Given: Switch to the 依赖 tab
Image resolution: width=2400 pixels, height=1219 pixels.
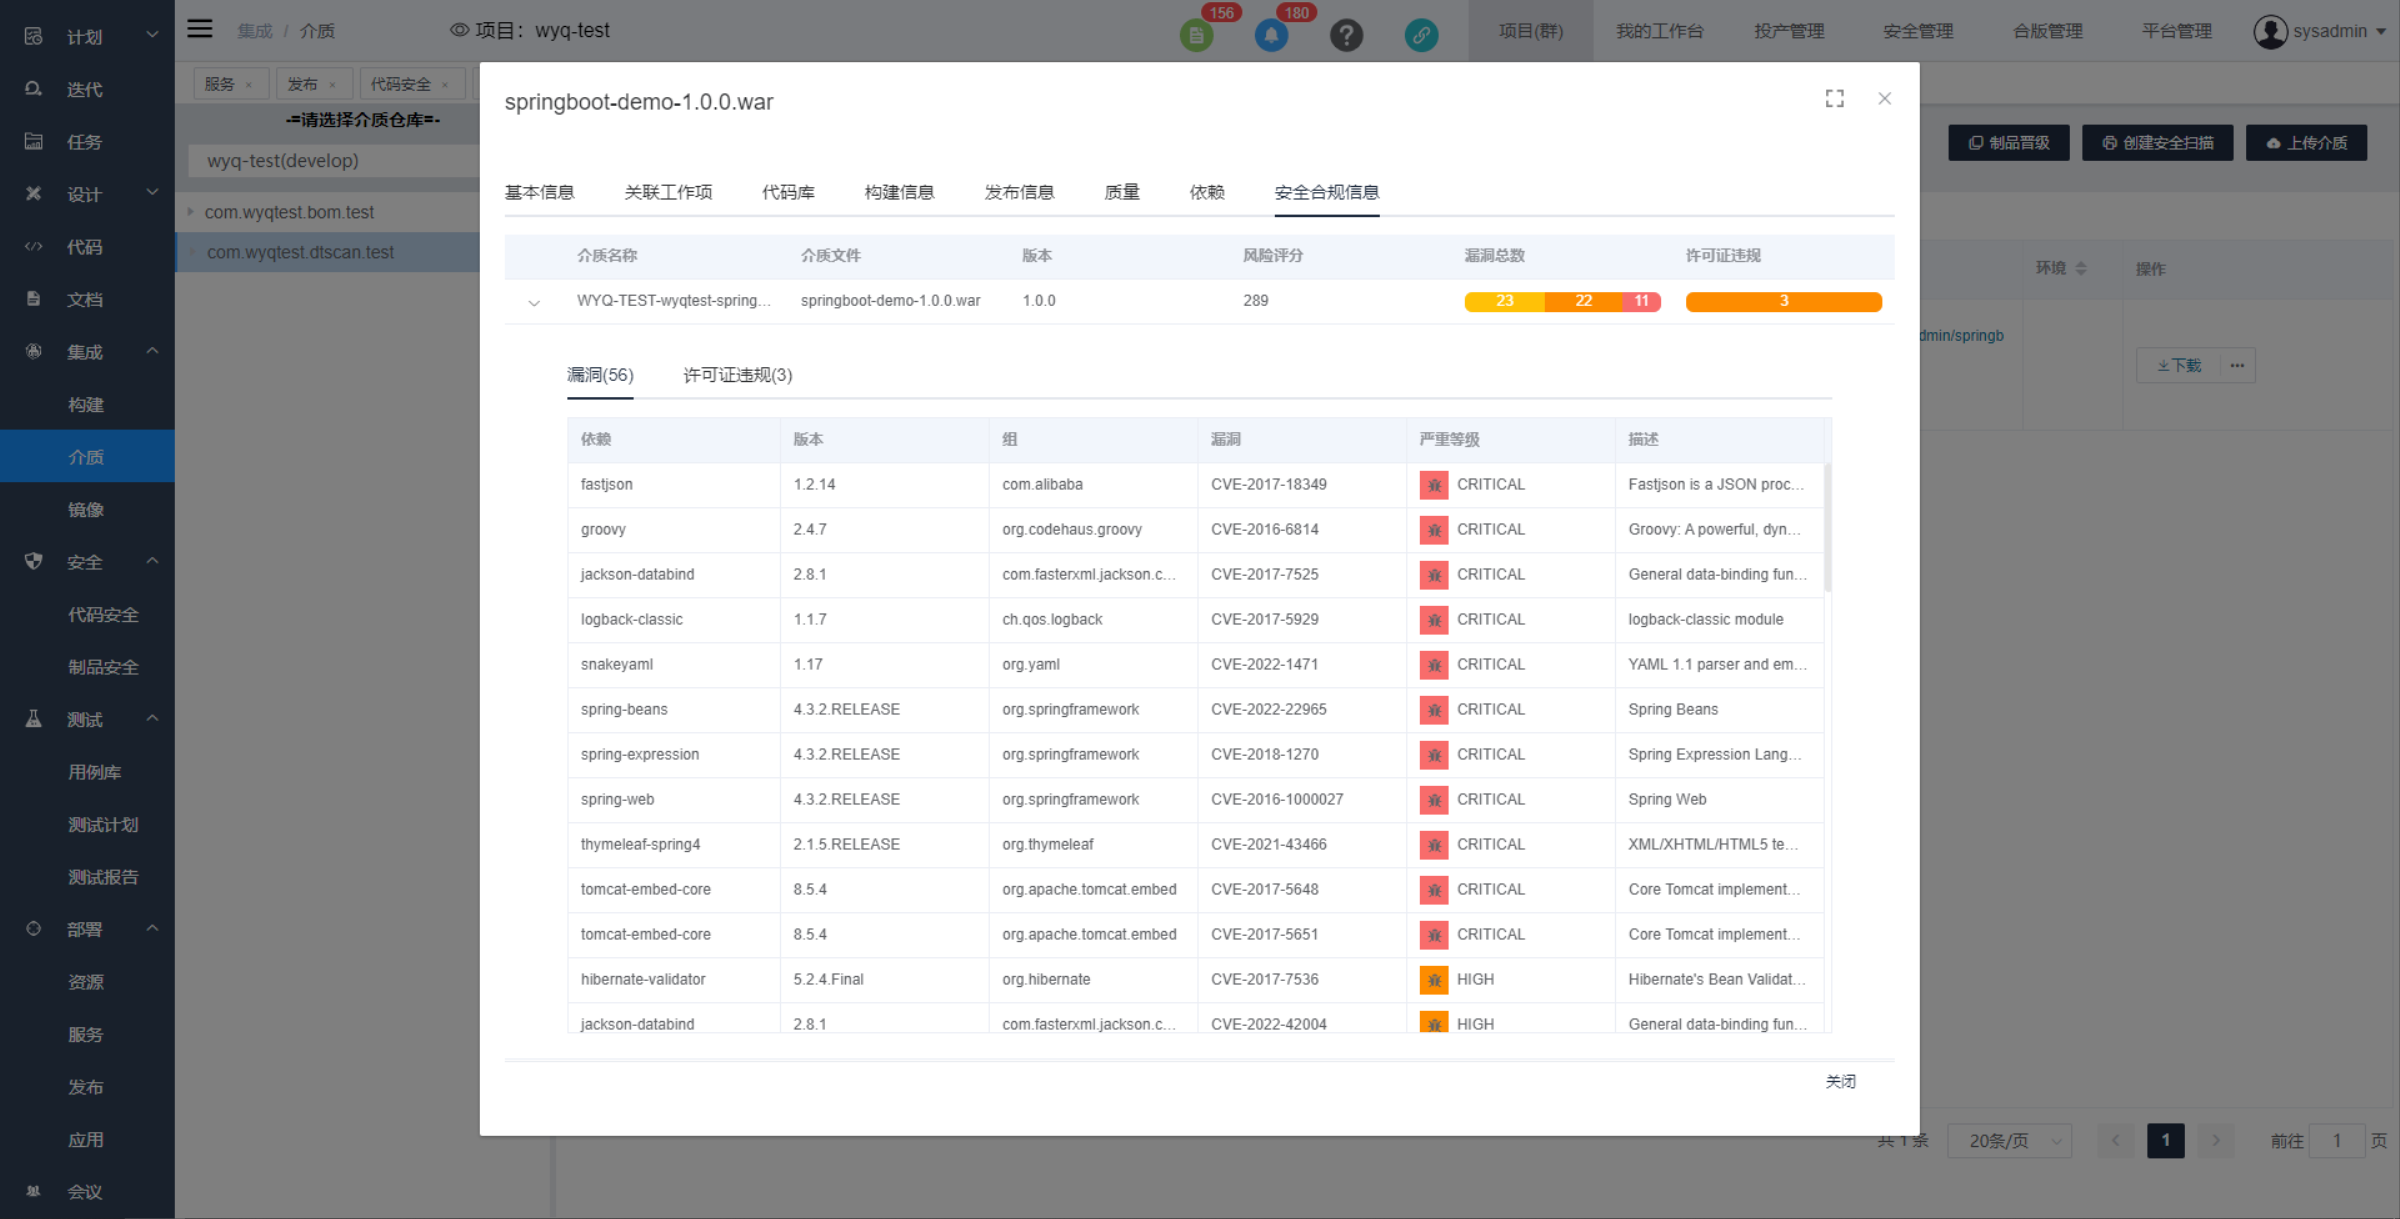Looking at the screenshot, I should (x=1206, y=192).
